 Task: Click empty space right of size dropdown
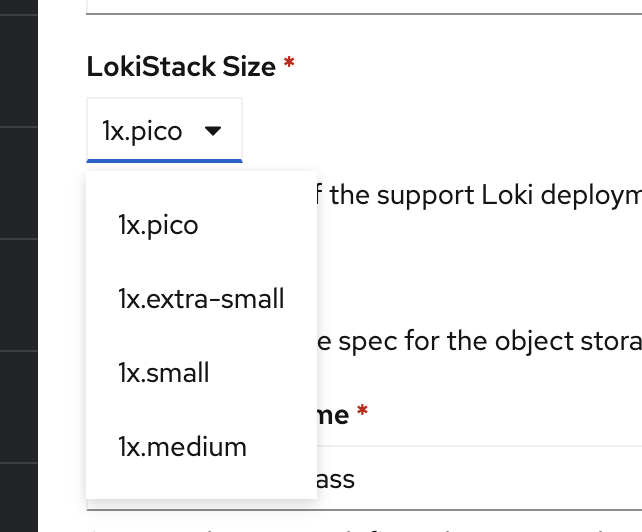point(440,130)
